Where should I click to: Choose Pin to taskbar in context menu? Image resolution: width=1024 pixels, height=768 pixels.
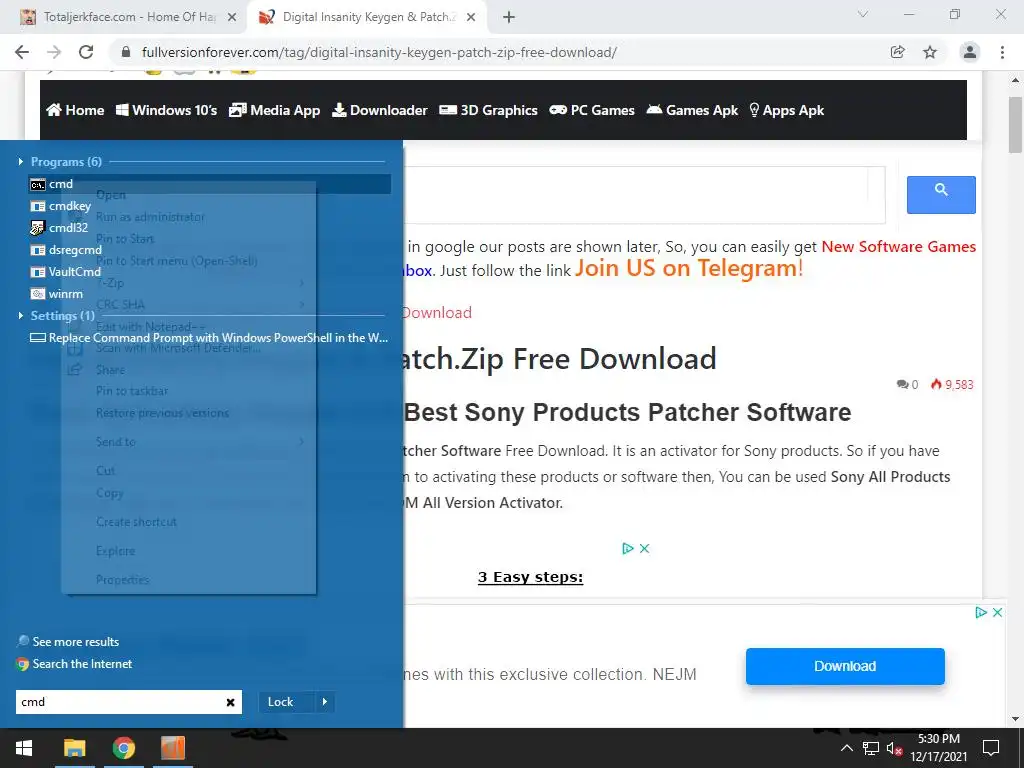tap(132, 391)
